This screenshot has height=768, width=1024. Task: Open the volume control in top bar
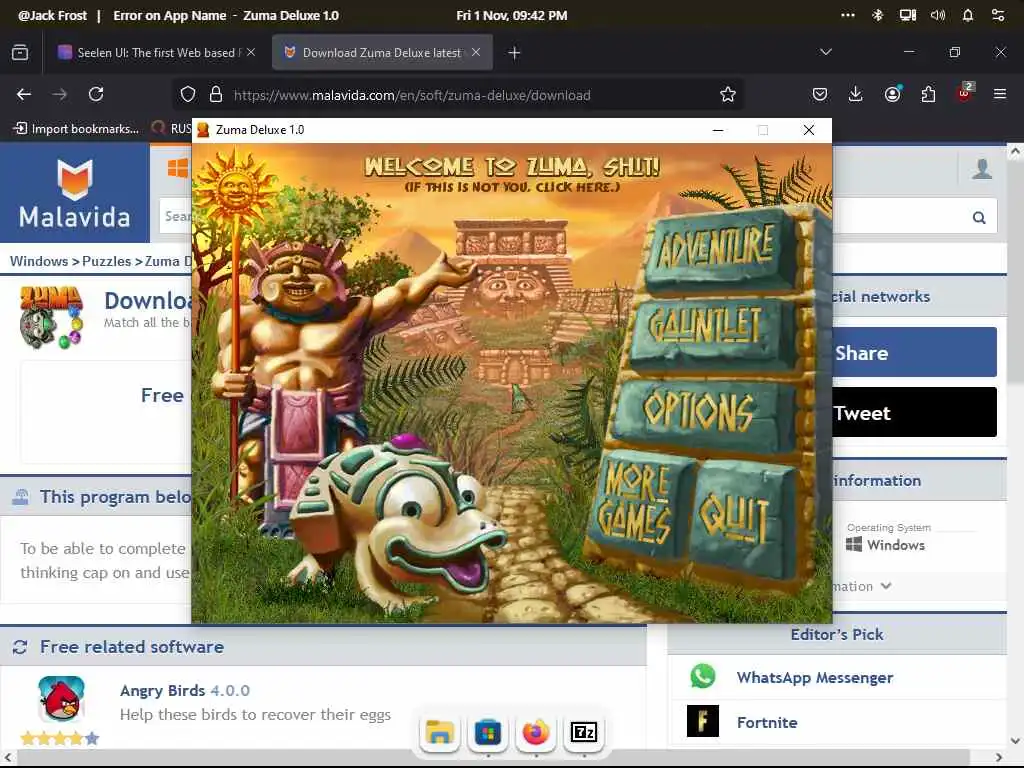click(x=938, y=15)
